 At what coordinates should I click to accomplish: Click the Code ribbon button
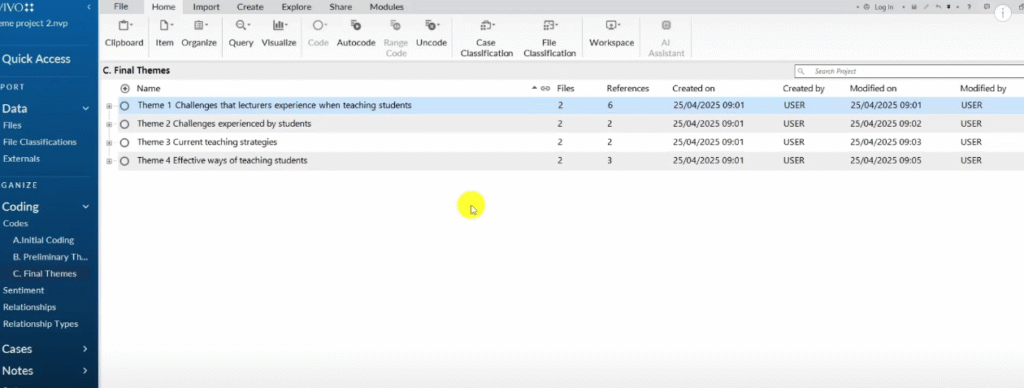coord(318,33)
